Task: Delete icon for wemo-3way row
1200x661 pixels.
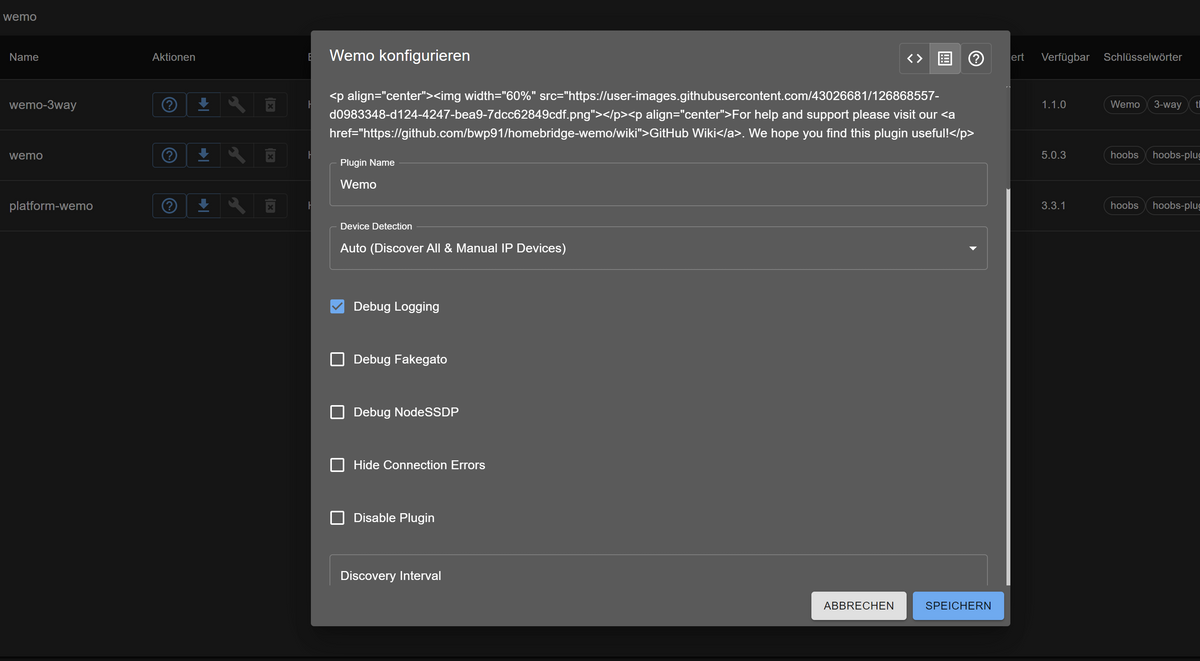Action: point(270,104)
